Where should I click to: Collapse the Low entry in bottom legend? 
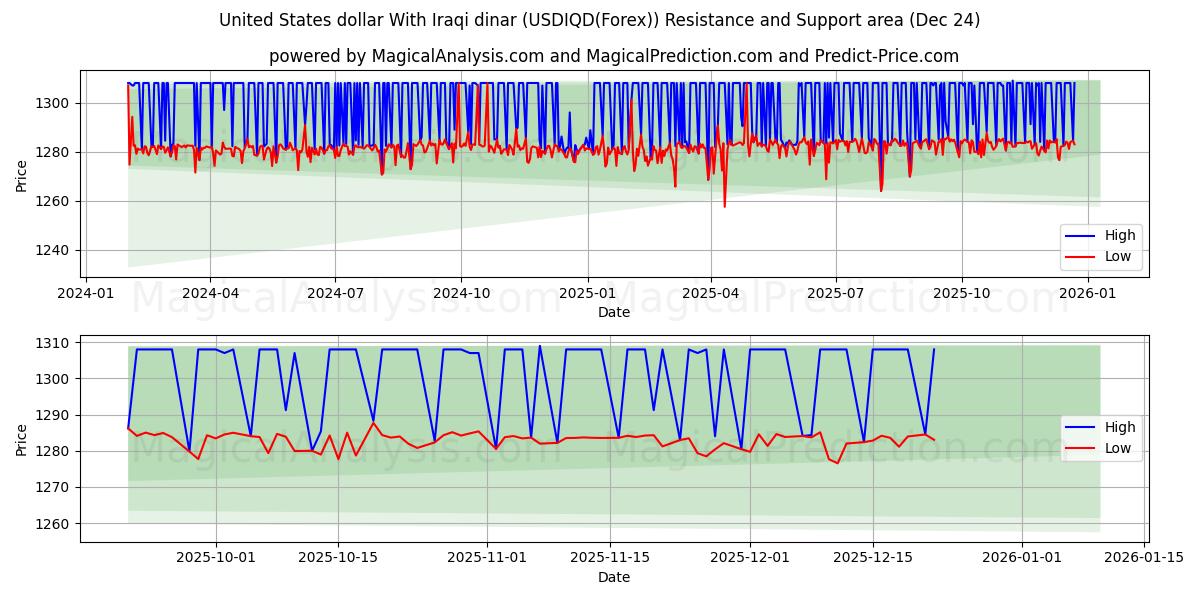coord(1118,447)
